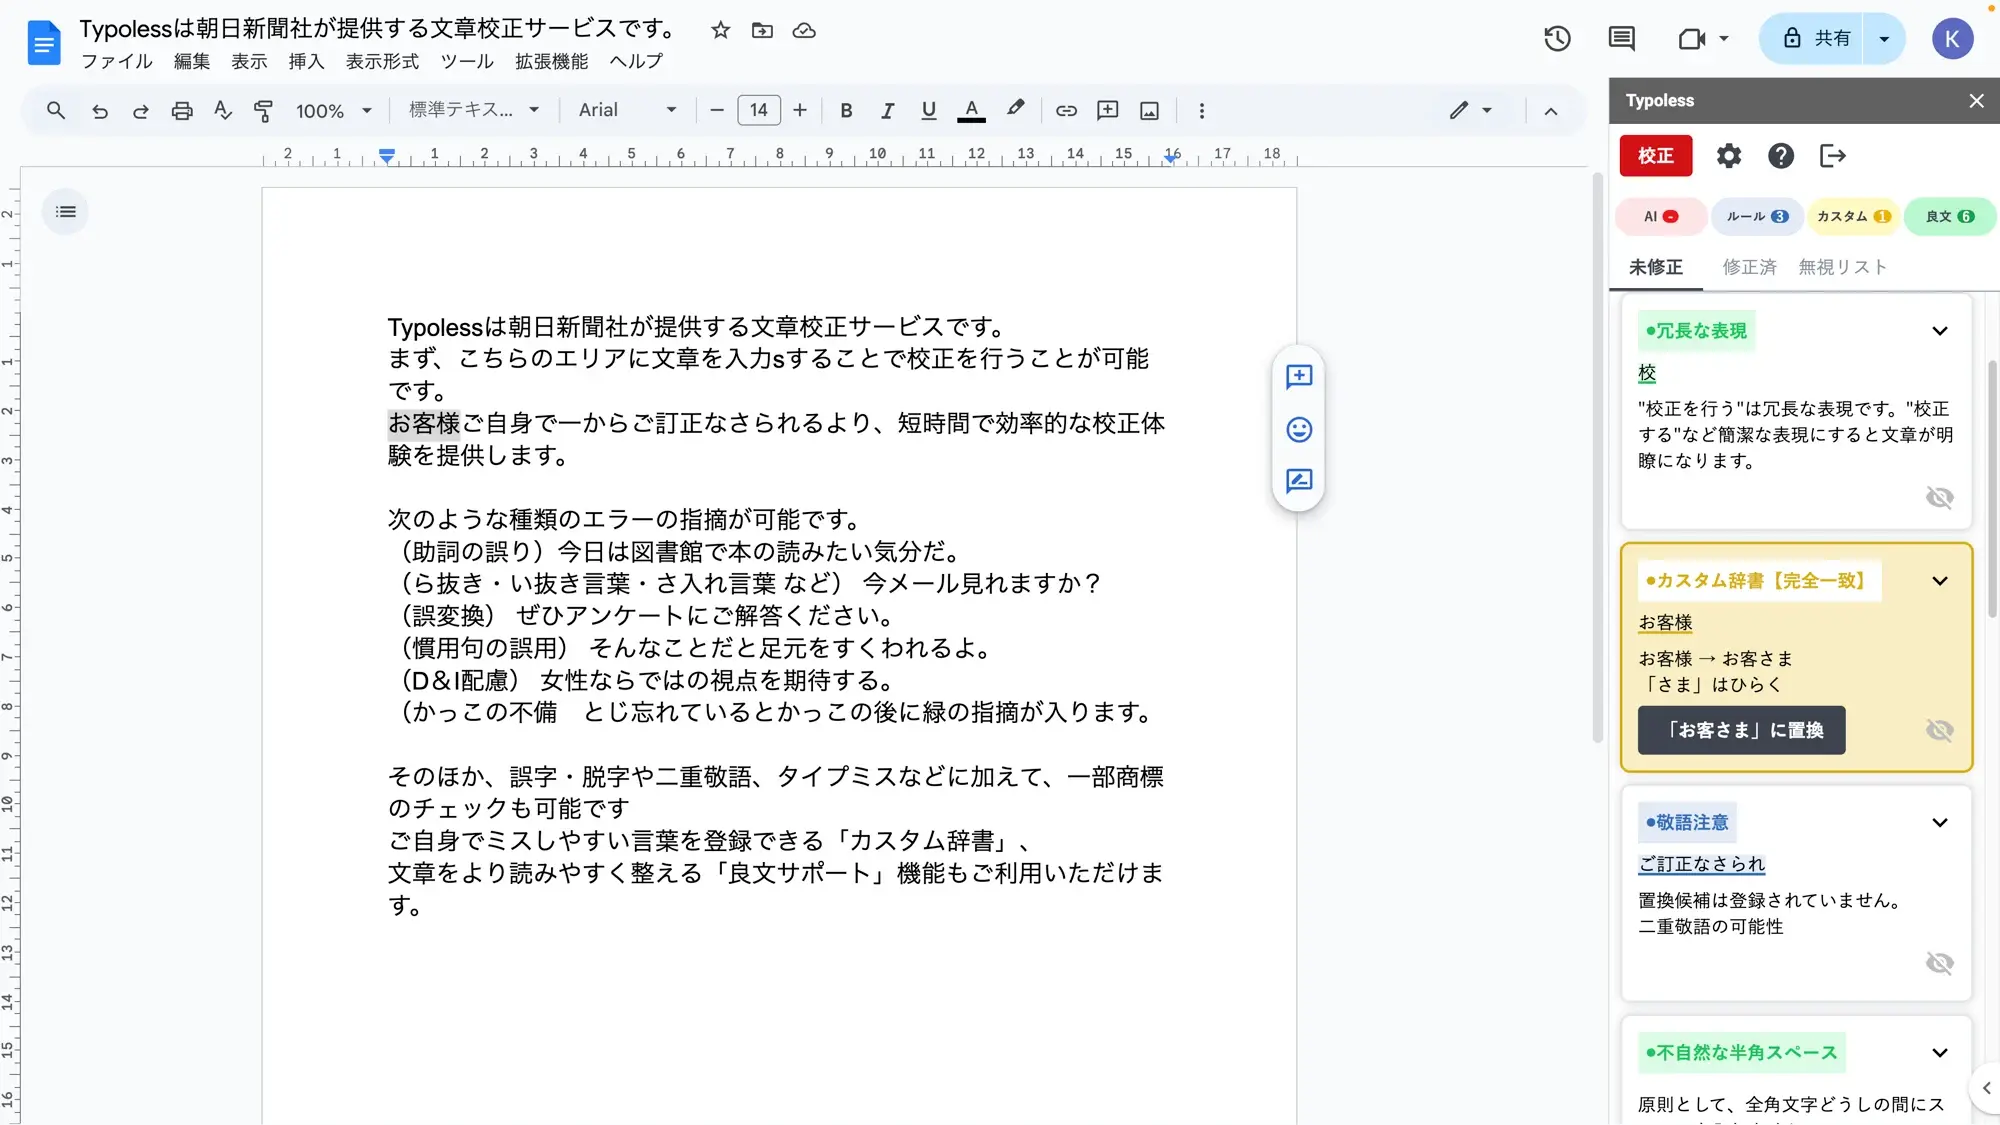2000x1125 pixels.
Task: Increase the font size
Action: pyautogui.click(x=800, y=110)
